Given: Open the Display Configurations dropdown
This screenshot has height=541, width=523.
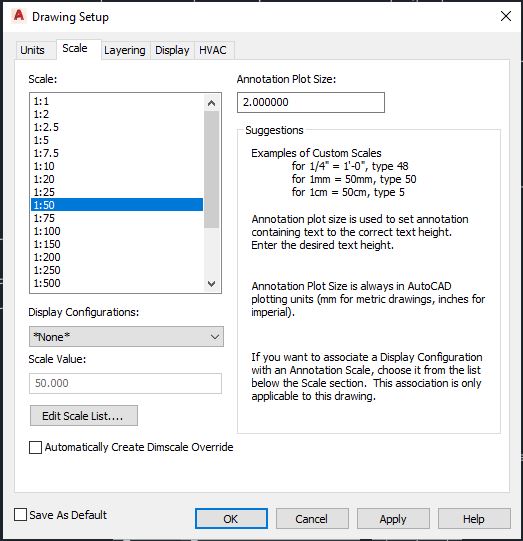Looking at the screenshot, I should 126,337.
